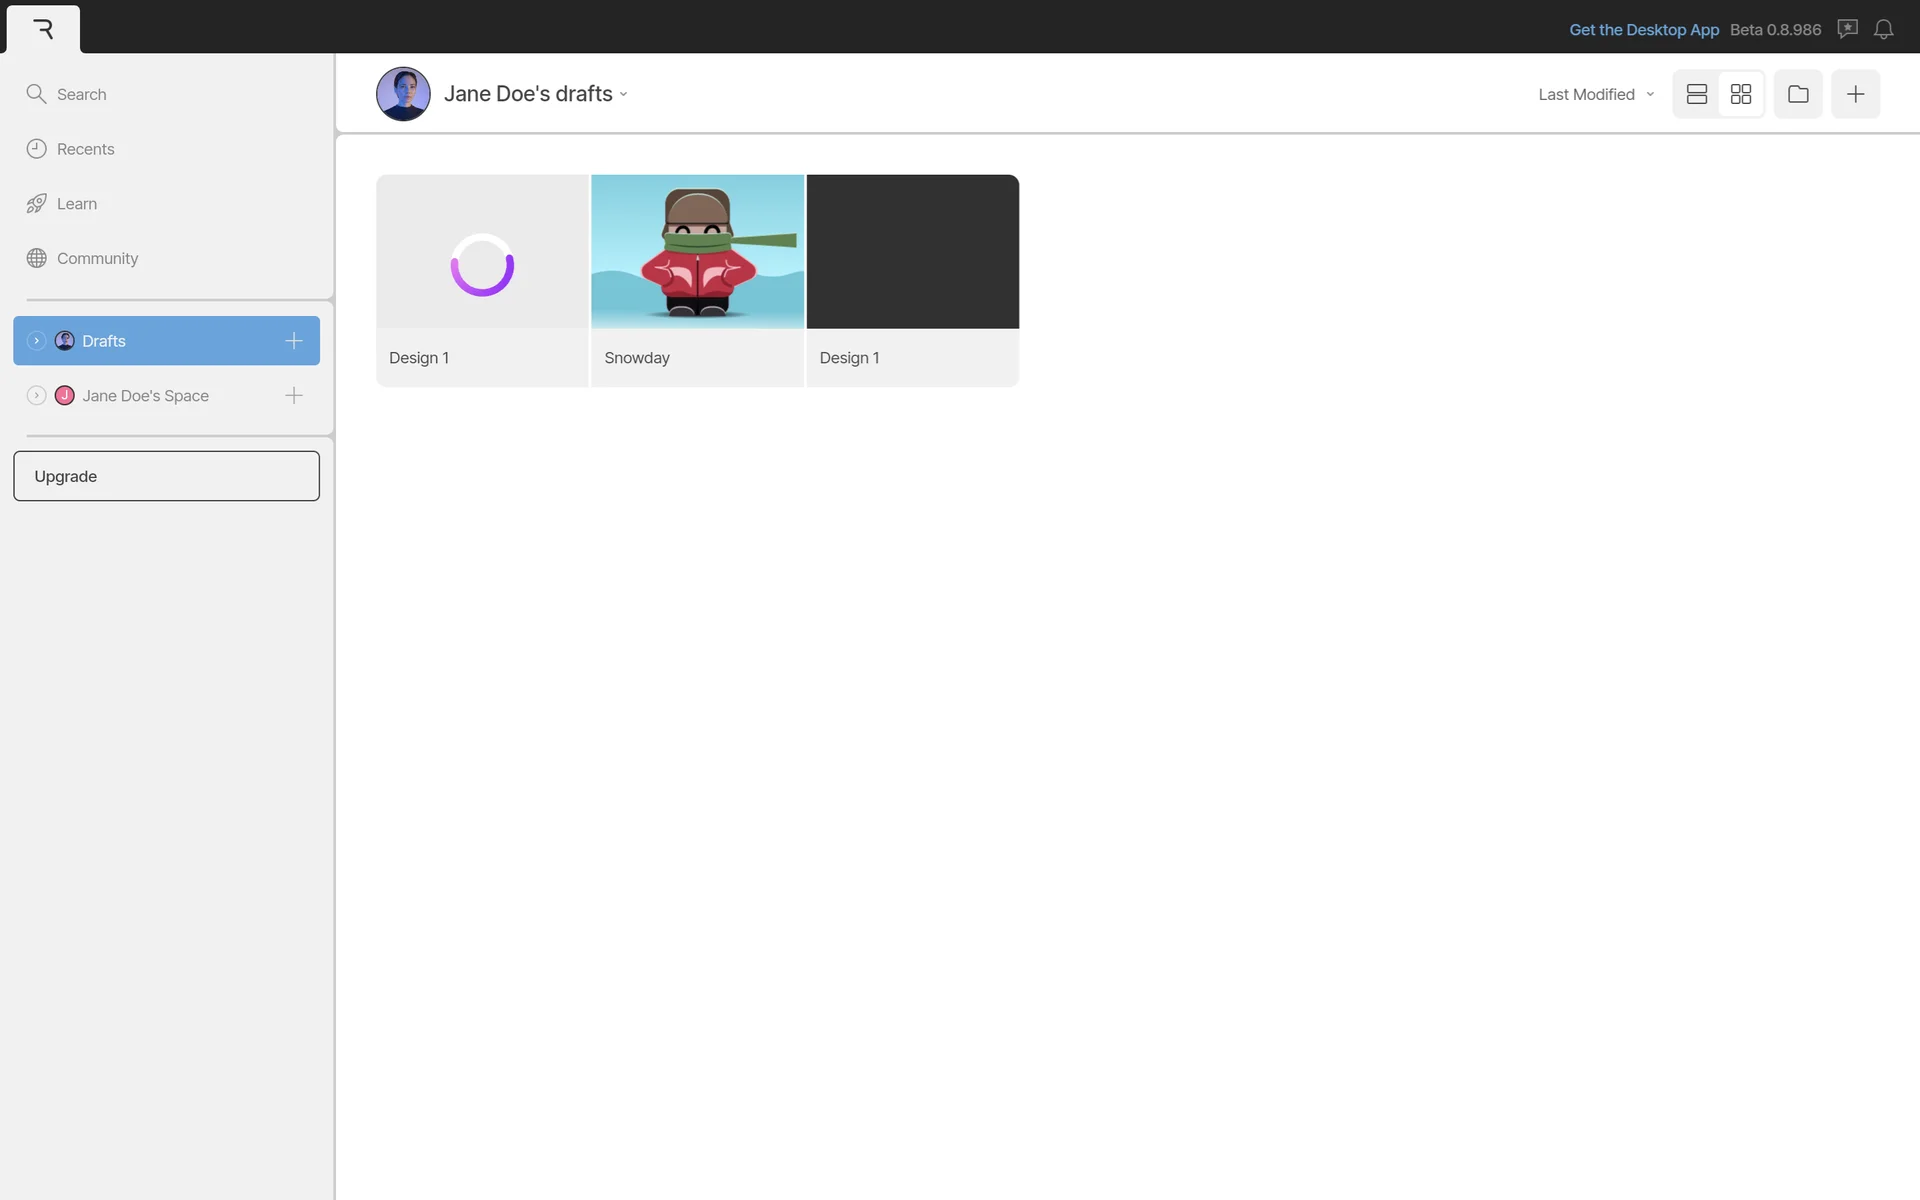Create a new folder
Viewport: 1920px width, 1200px height.
pos(1797,94)
